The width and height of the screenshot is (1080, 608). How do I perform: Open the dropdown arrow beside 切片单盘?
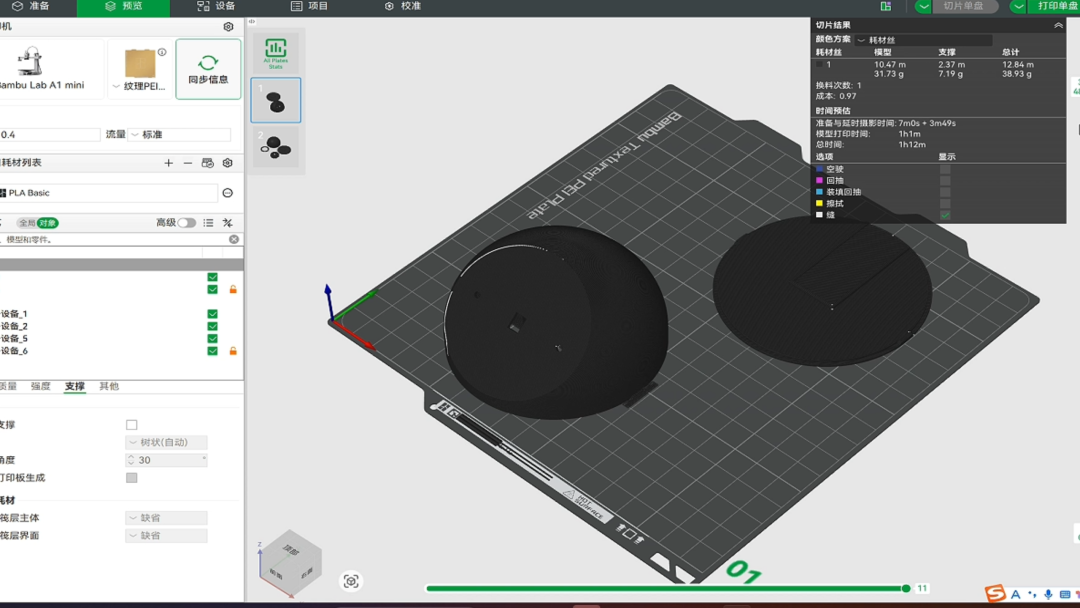click(x=923, y=6)
